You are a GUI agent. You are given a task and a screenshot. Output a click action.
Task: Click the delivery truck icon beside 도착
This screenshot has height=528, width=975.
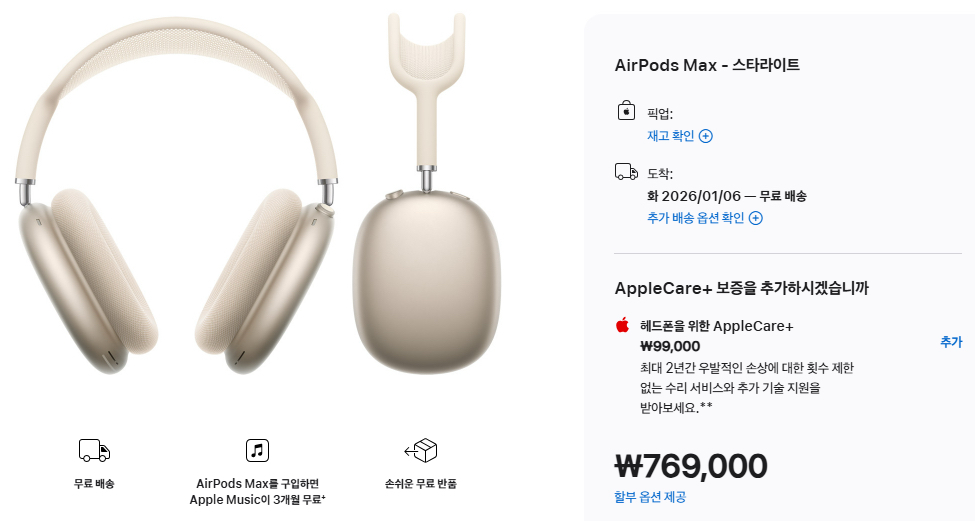(626, 172)
